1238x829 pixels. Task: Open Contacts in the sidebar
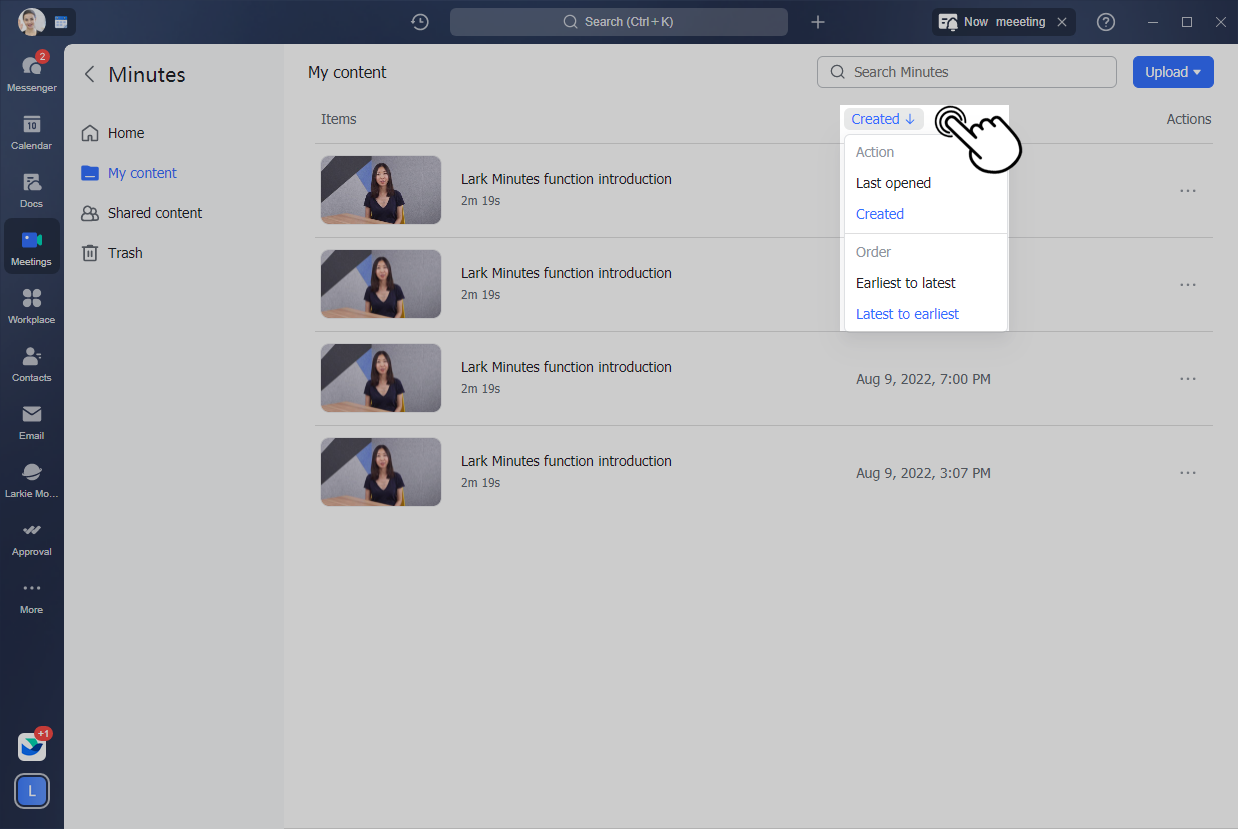tap(31, 363)
